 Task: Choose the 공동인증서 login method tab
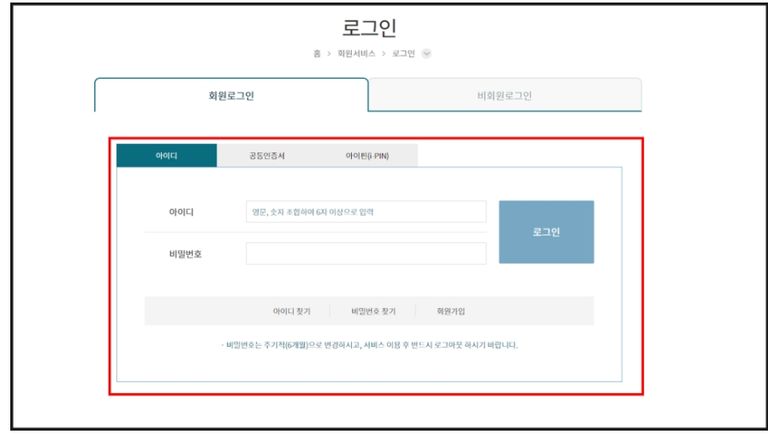point(267,156)
